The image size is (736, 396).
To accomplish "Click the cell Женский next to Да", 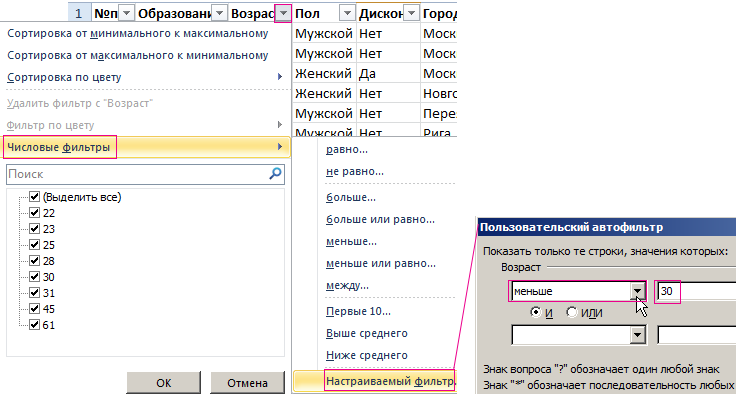I will (x=324, y=74).
